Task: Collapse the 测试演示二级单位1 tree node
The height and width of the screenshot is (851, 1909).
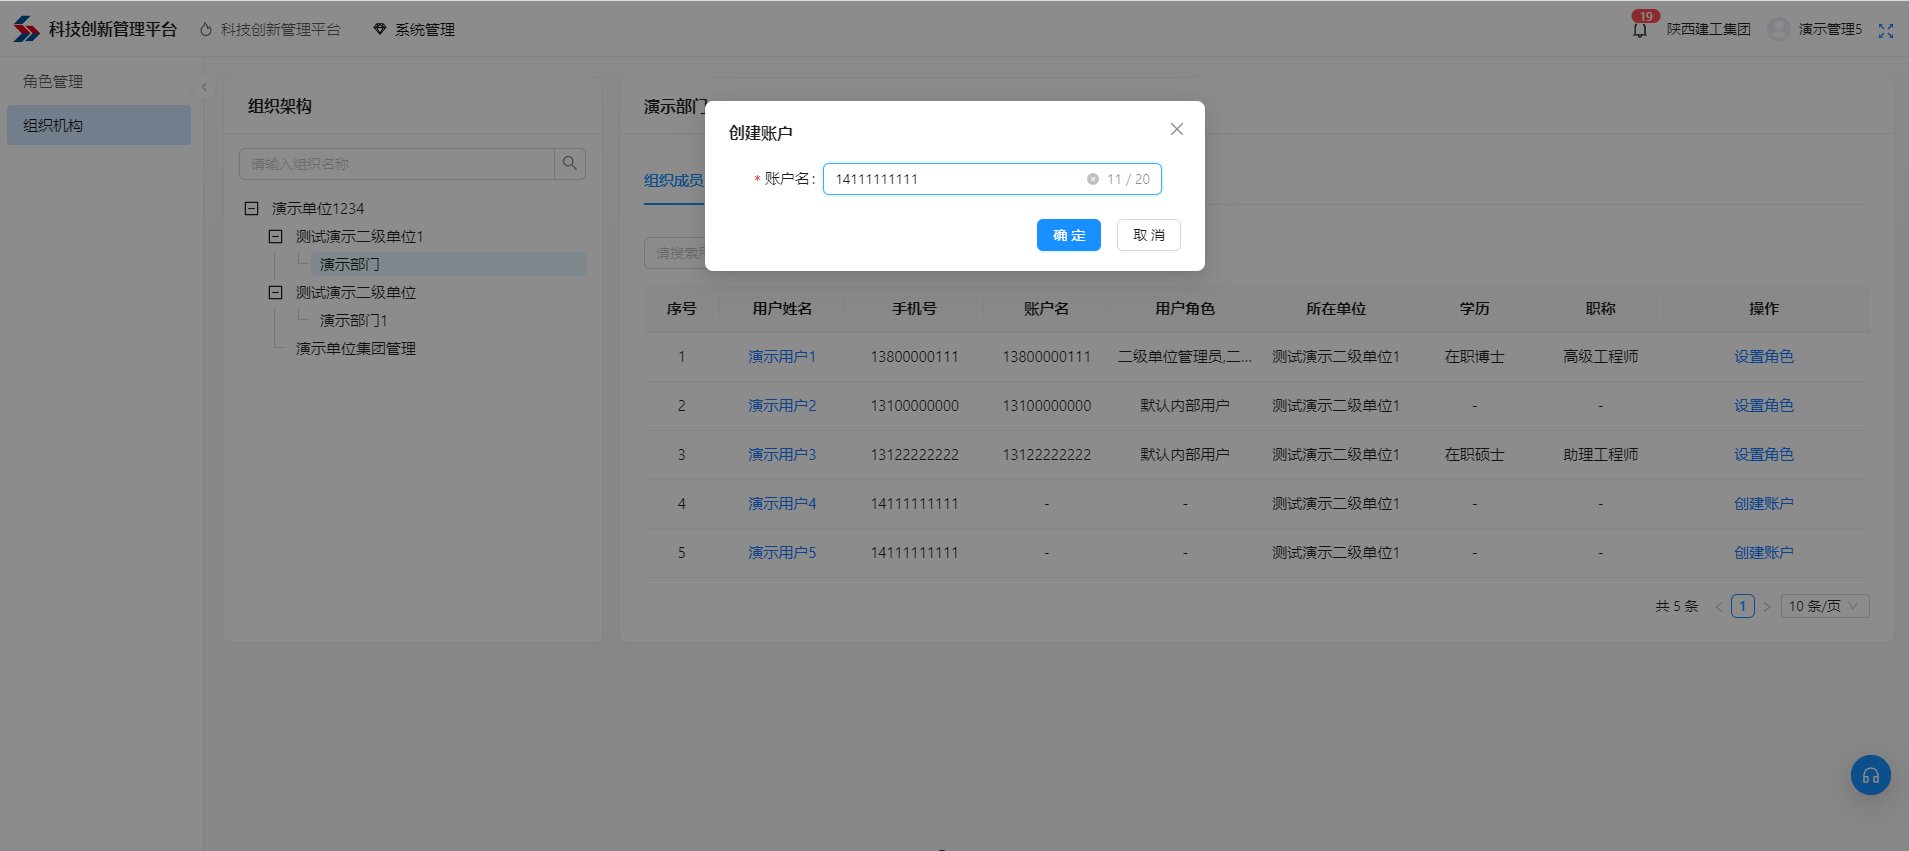Action: point(276,236)
